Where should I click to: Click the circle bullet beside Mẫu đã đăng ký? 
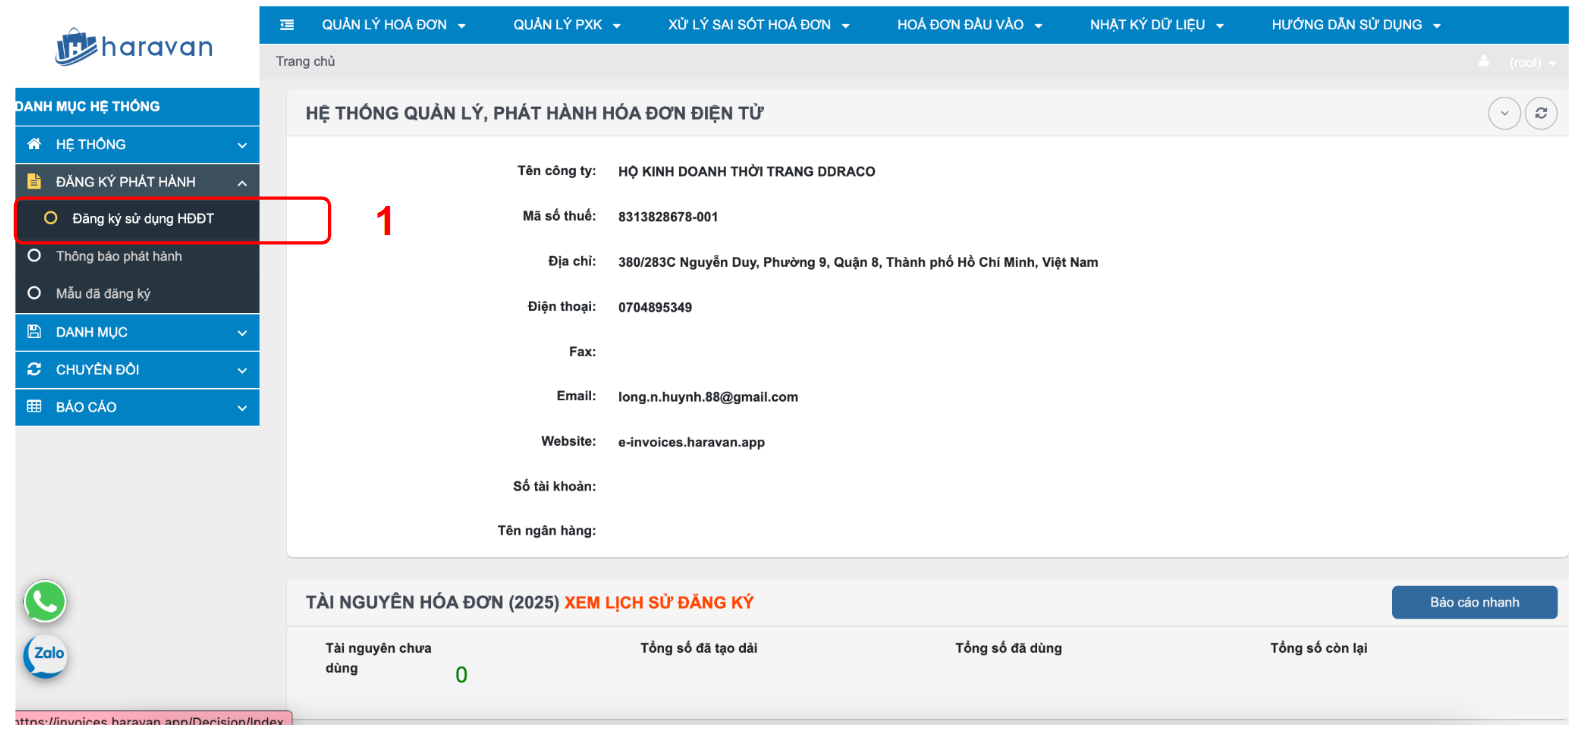(x=34, y=293)
